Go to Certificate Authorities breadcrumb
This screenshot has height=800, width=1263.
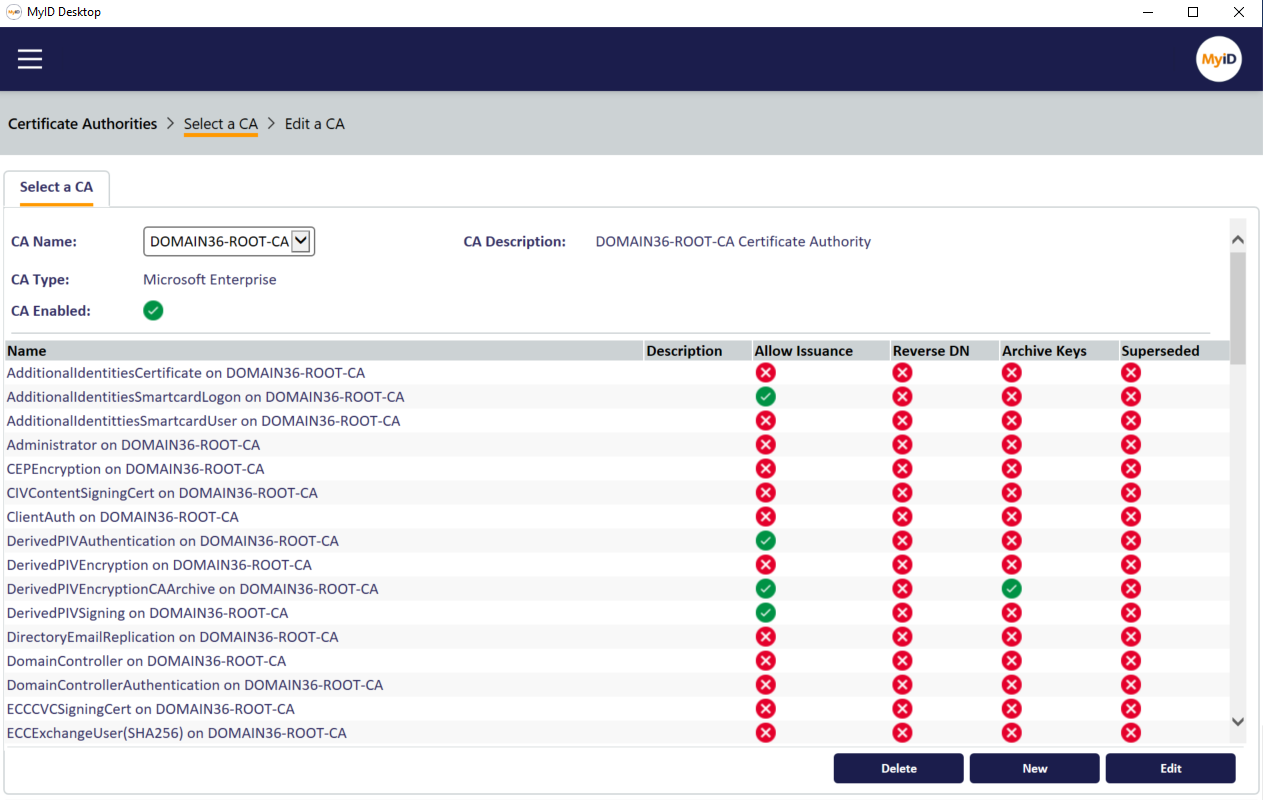(83, 124)
